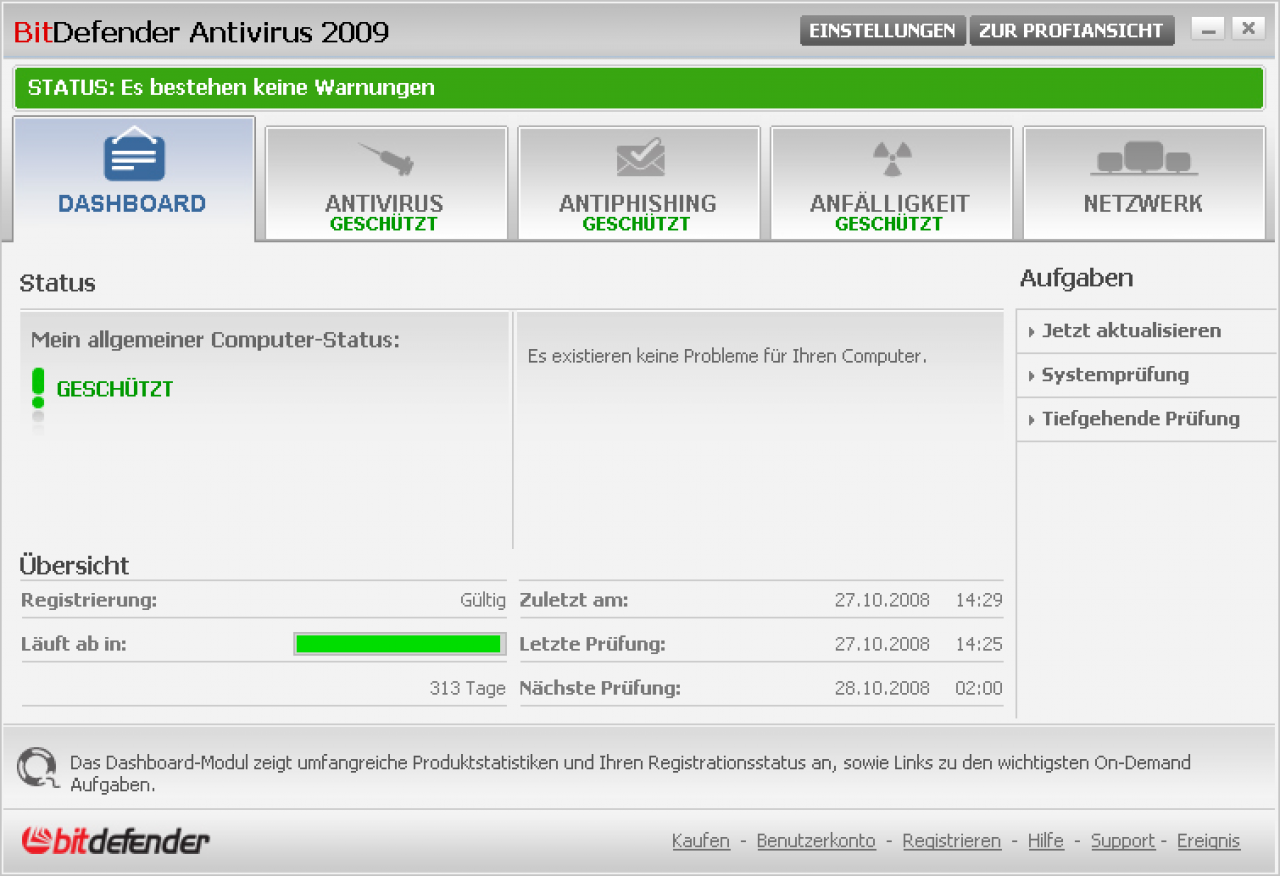
Task: Click the BitDefender logo at bottom
Action: point(116,840)
